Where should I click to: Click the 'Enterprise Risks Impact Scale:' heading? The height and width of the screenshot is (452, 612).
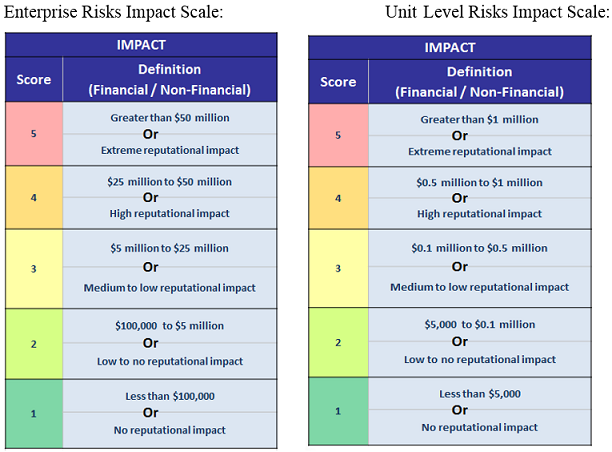[114, 12]
